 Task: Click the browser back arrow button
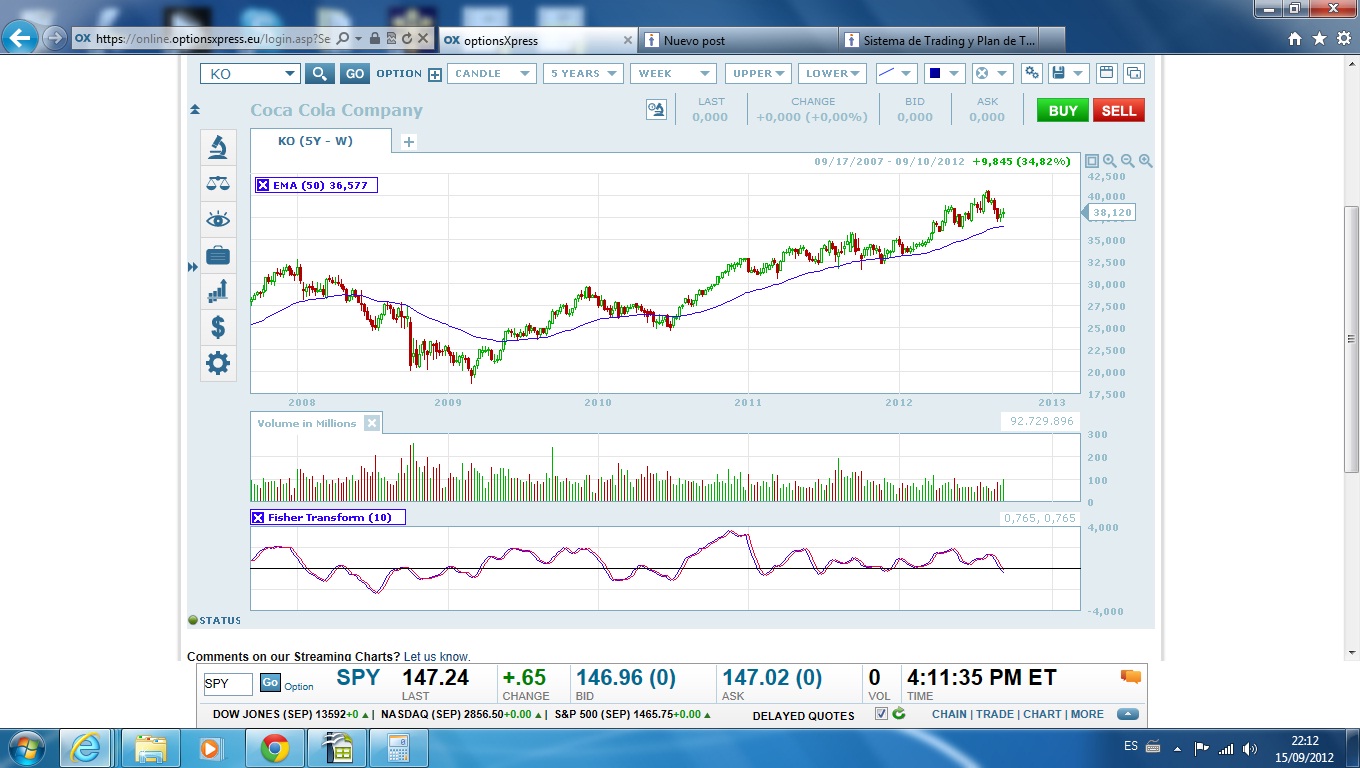click(x=20, y=39)
